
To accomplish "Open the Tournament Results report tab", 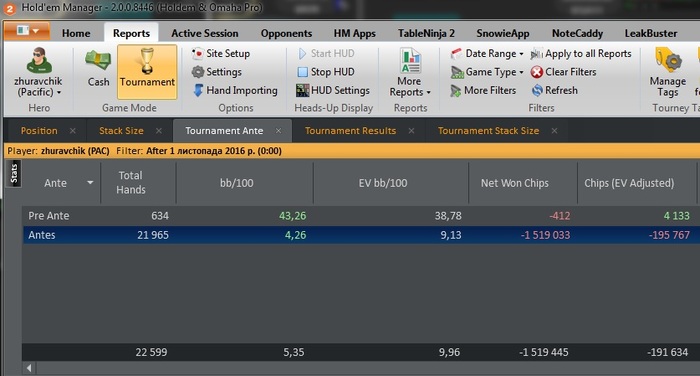I will (350, 131).
